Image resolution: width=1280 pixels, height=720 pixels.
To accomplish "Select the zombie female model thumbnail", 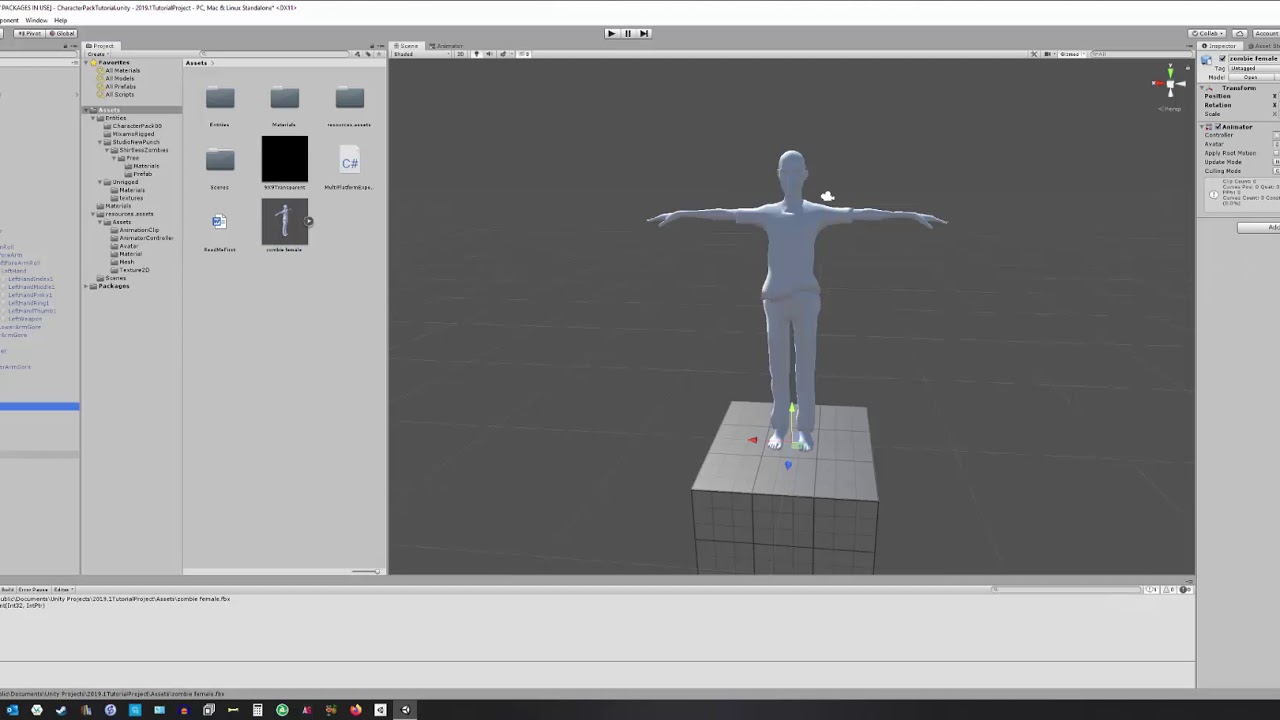I will 285,222.
